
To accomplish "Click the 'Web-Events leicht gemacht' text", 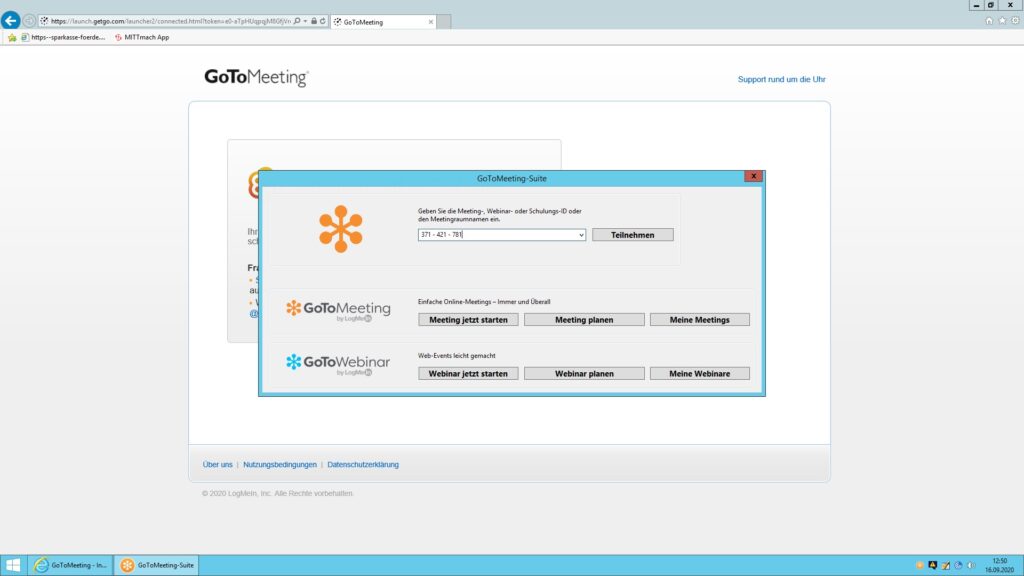I will pyautogui.click(x=456, y=356).
